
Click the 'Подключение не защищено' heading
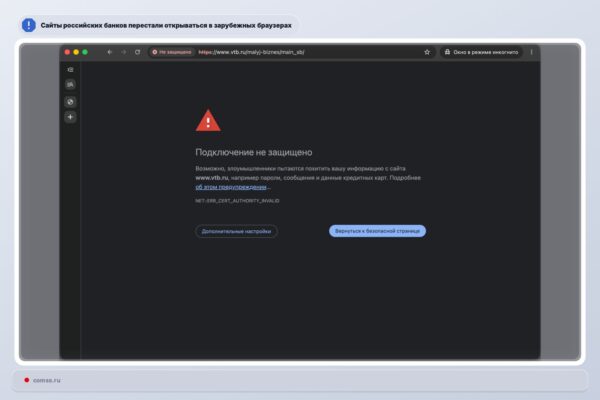(254, 152)
